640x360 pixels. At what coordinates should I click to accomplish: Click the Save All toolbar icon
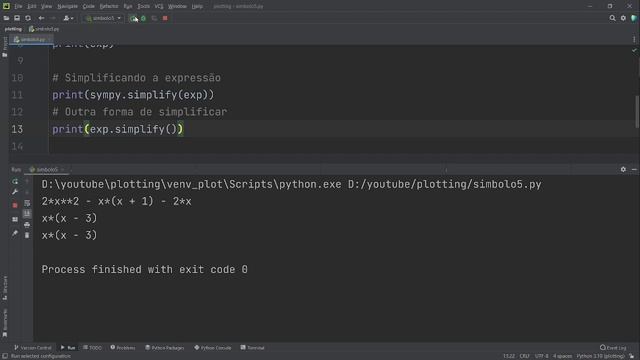pos(17,18)
